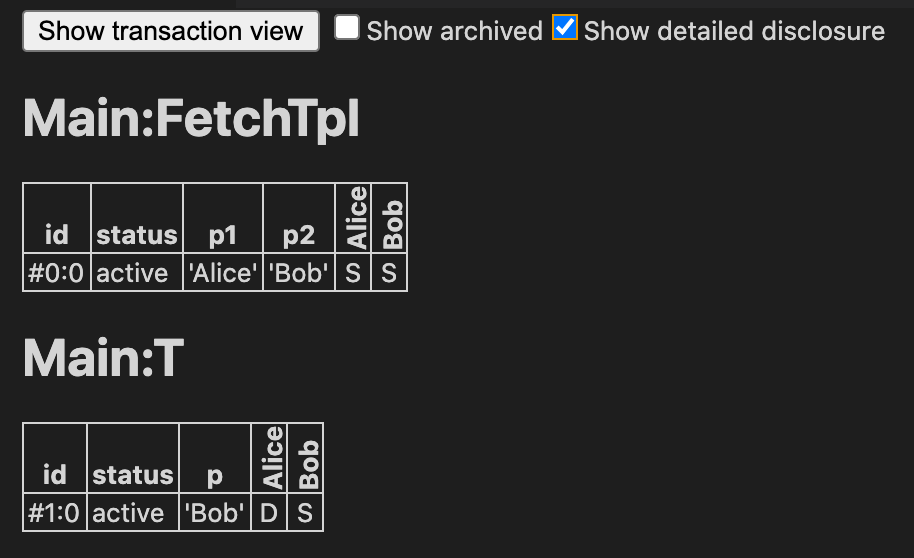Click the id column header in FetchTpl table

tap(56, 235)
